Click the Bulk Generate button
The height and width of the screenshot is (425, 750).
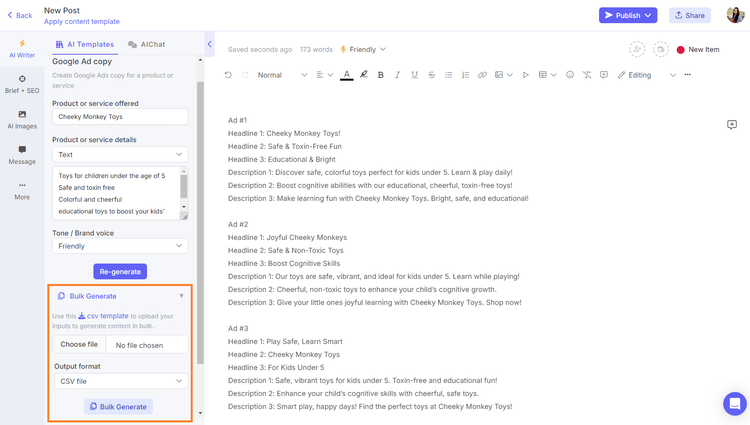(119, 407)
